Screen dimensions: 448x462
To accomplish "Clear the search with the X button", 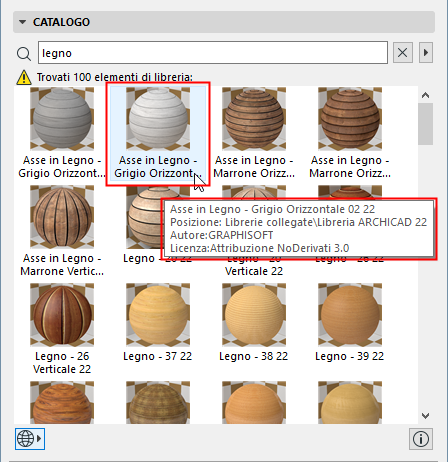I will pyautogui.click(x=403, y=52).
